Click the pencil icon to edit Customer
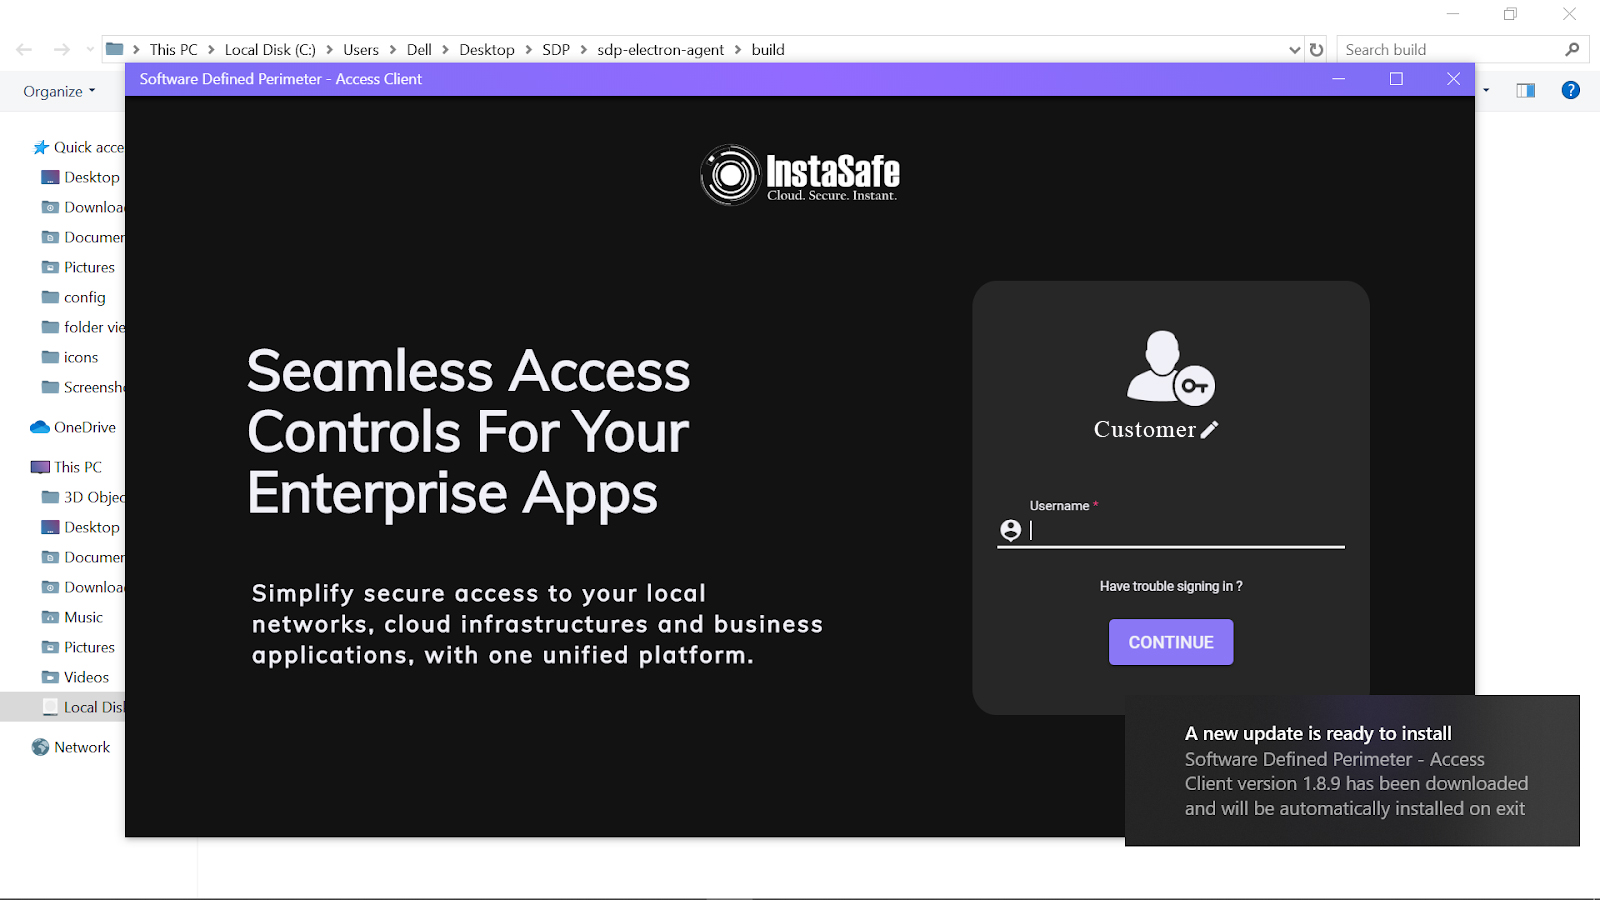This screenshot has width=1600, height=900. 1209,429
